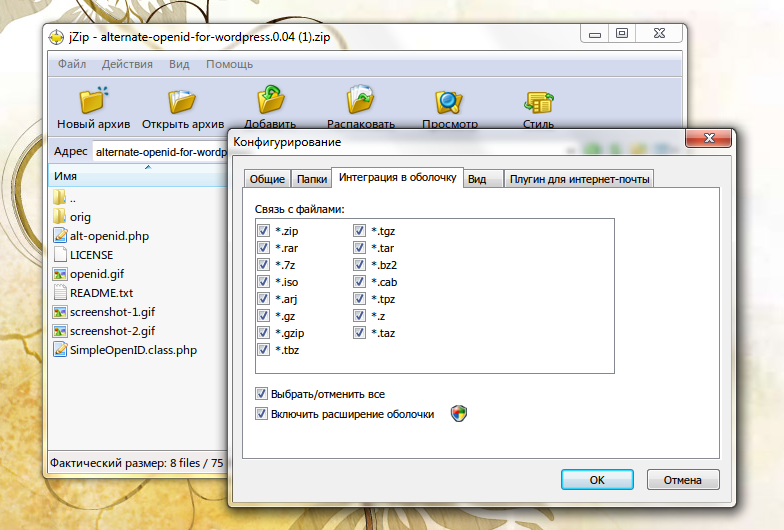Select the alt-openid.php file name

(x=110, y=236)
